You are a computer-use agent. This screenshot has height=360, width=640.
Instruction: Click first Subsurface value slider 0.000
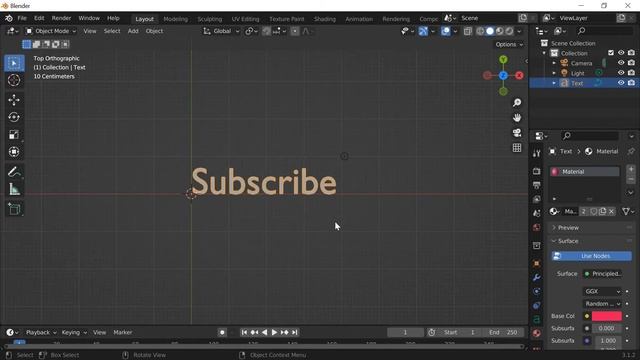pyautogui.click(x=607, y=328)
